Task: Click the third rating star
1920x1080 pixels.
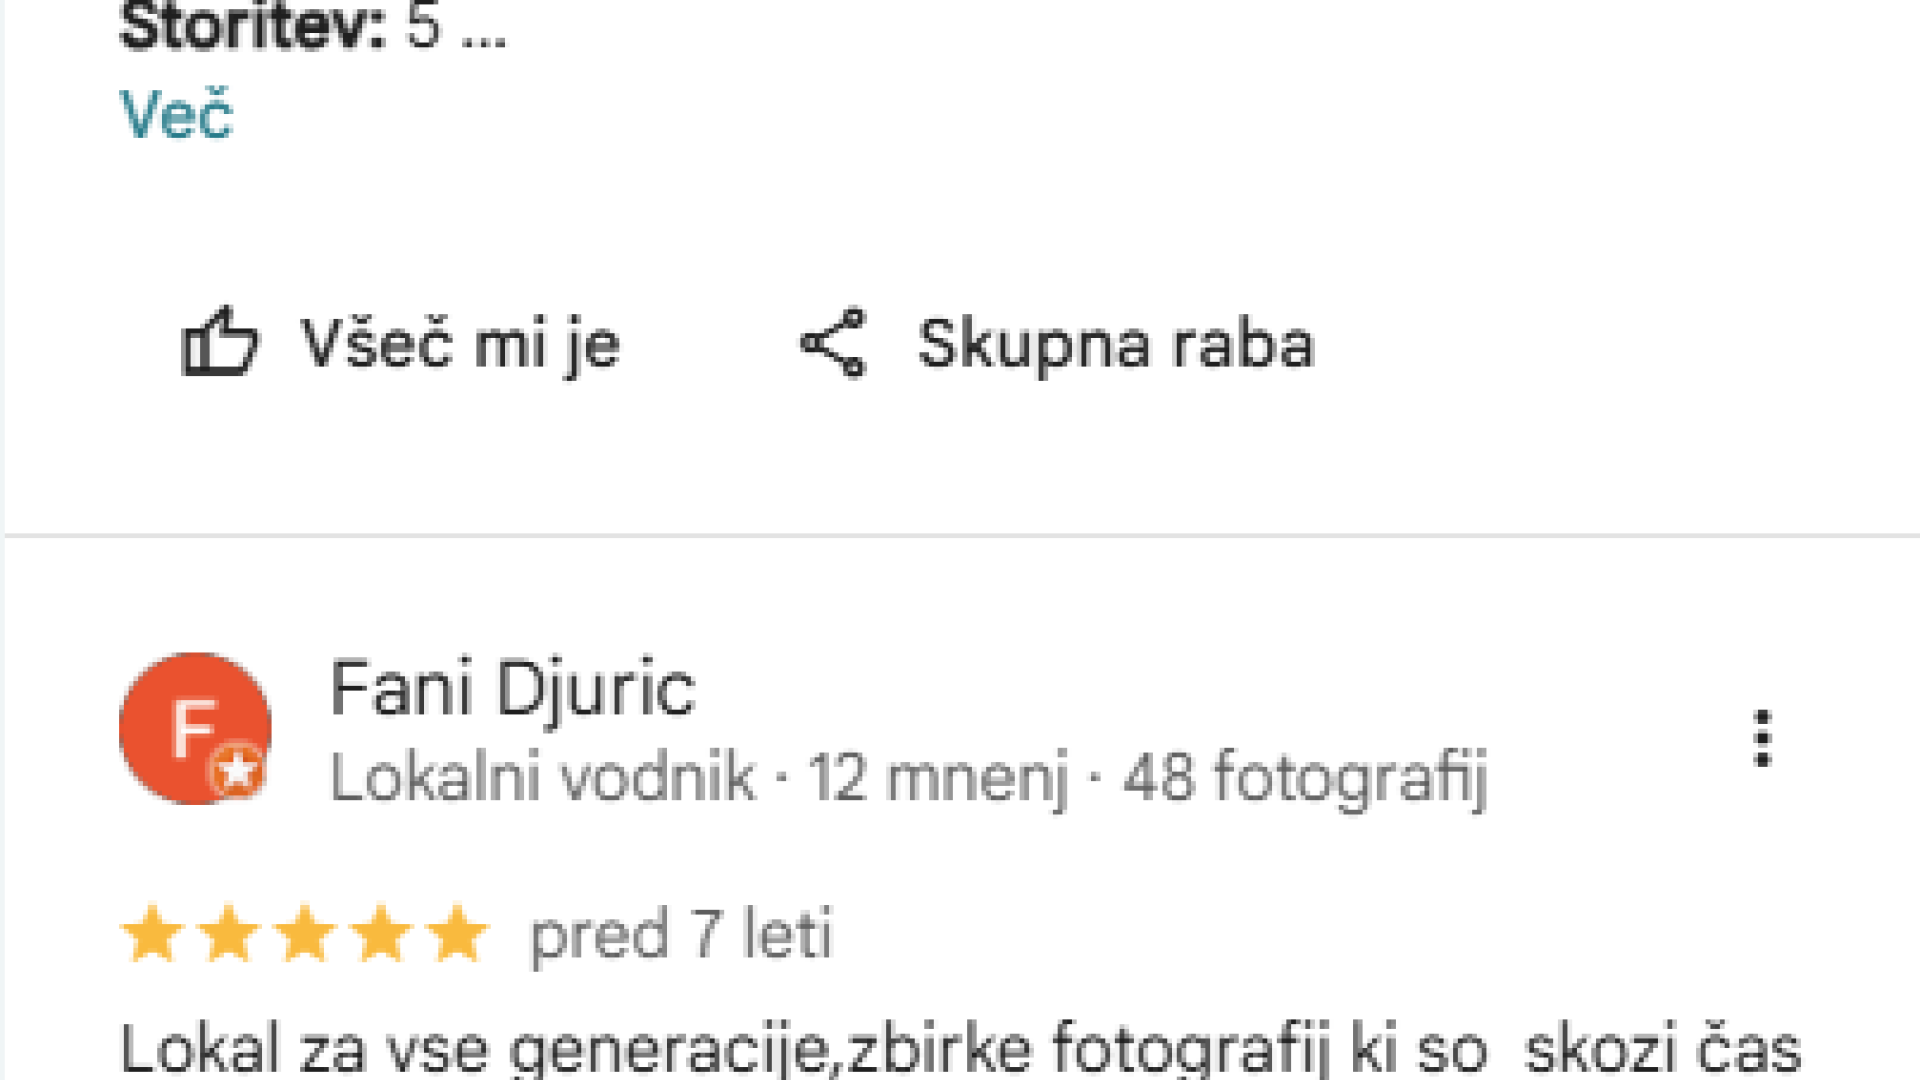Action: [x=305, y=934]
